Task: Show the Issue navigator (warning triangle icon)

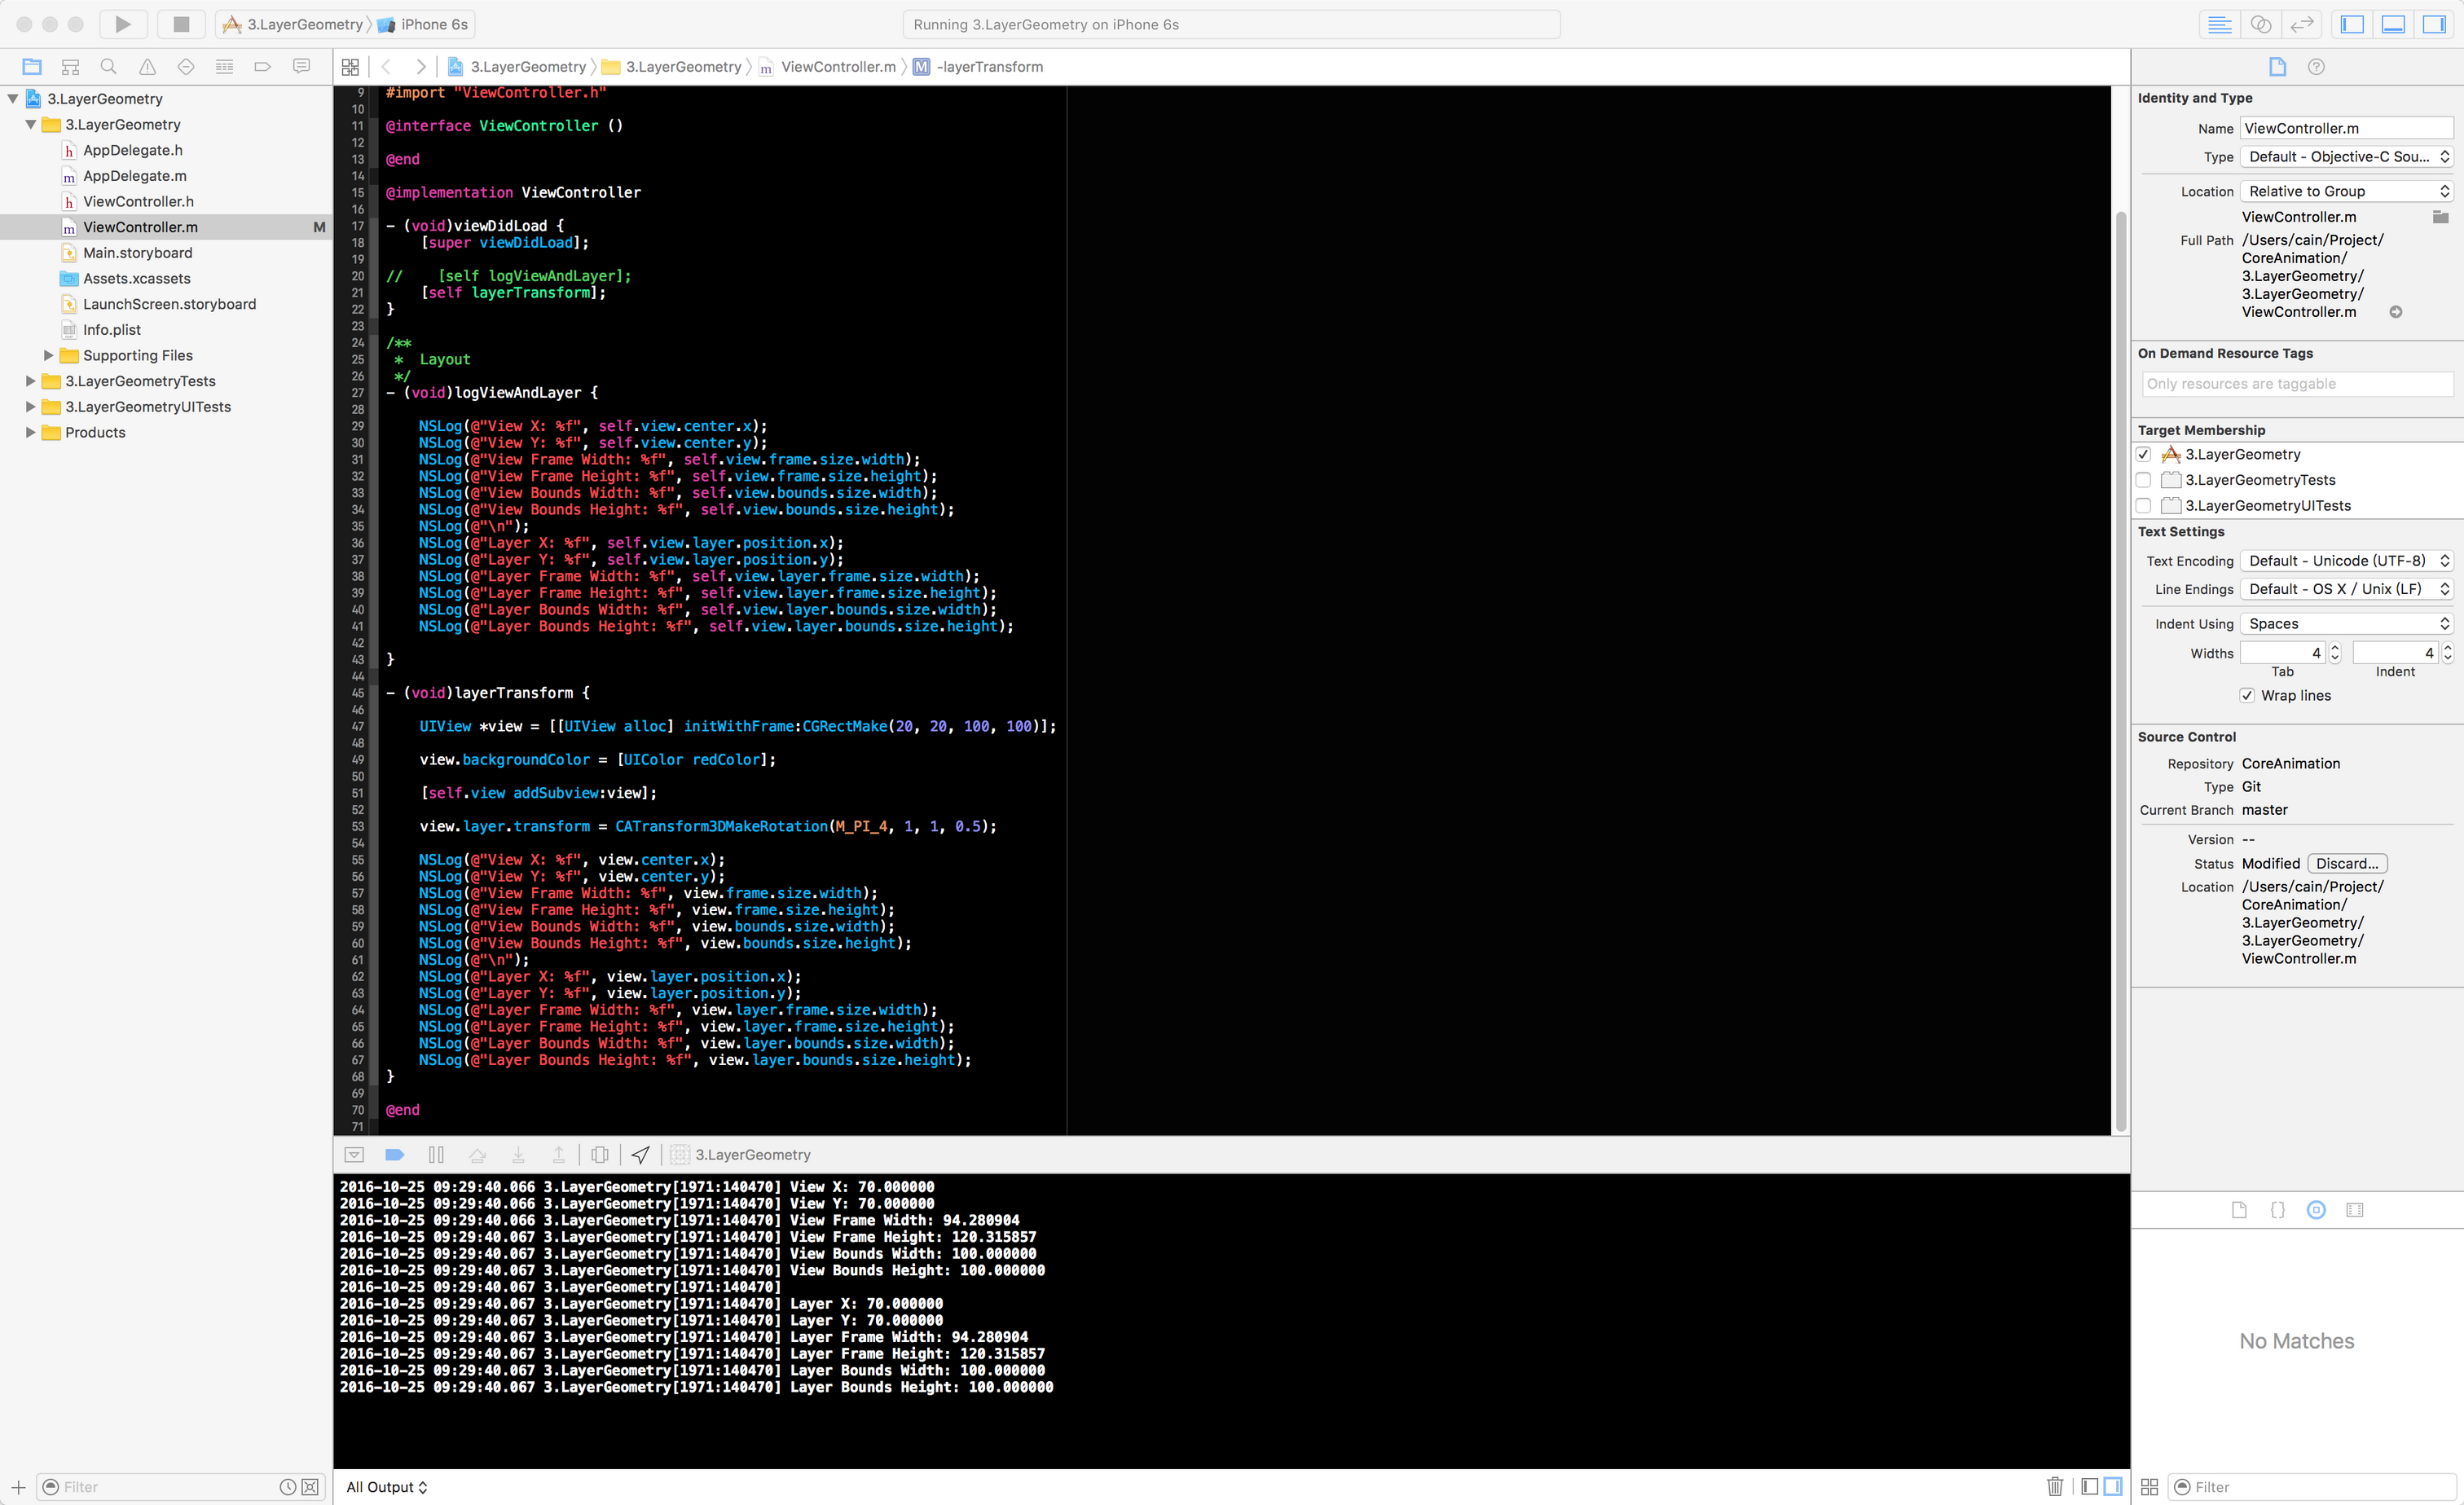Action: pyautogui.click(x=147, y=67)
